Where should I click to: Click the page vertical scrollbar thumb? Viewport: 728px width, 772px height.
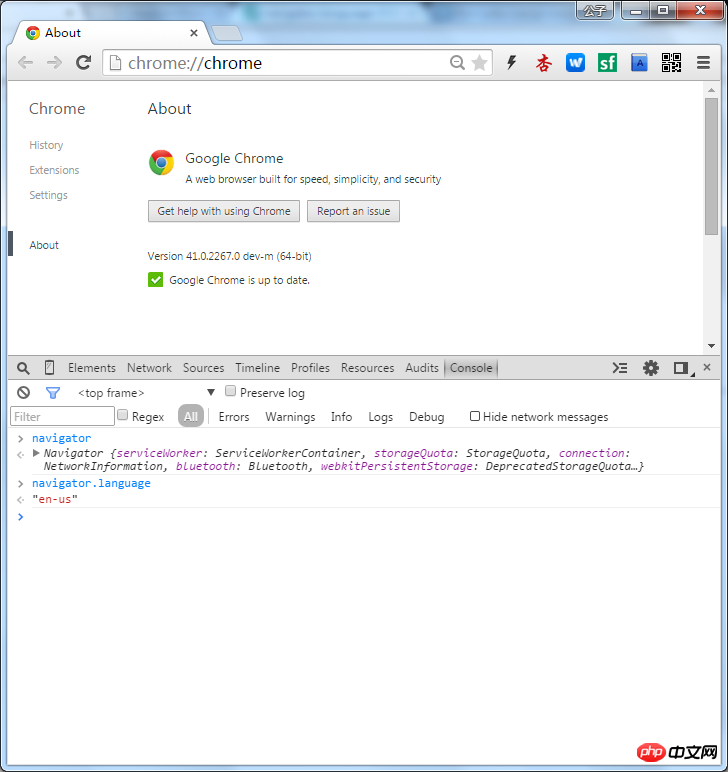(x=711, y=166)
